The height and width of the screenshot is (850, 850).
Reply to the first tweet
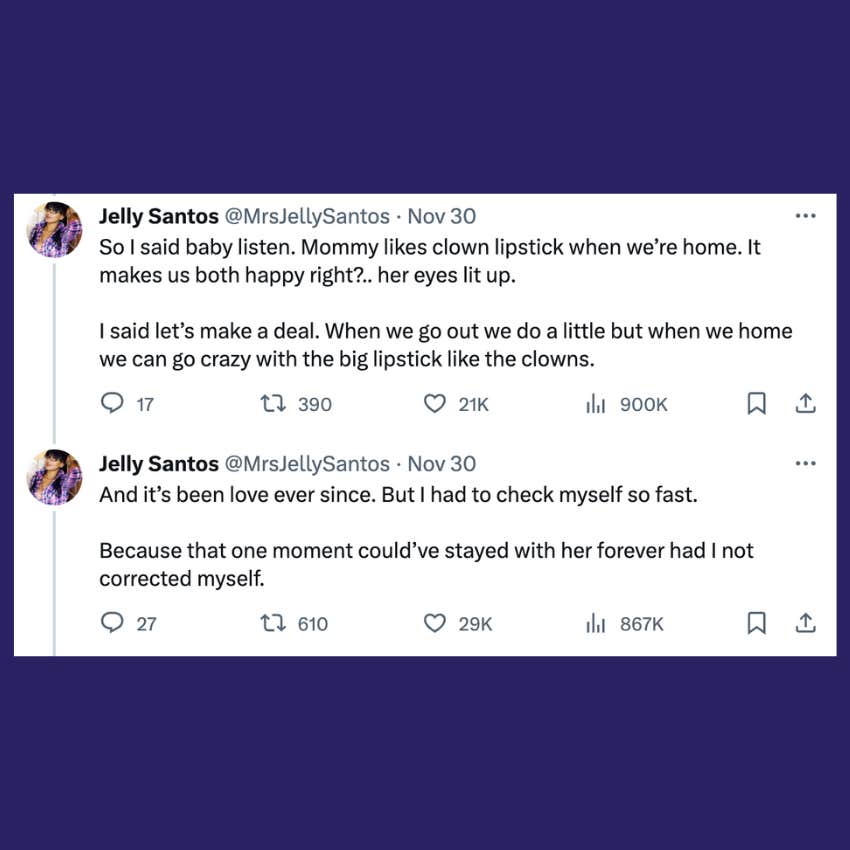click(111, 403)
